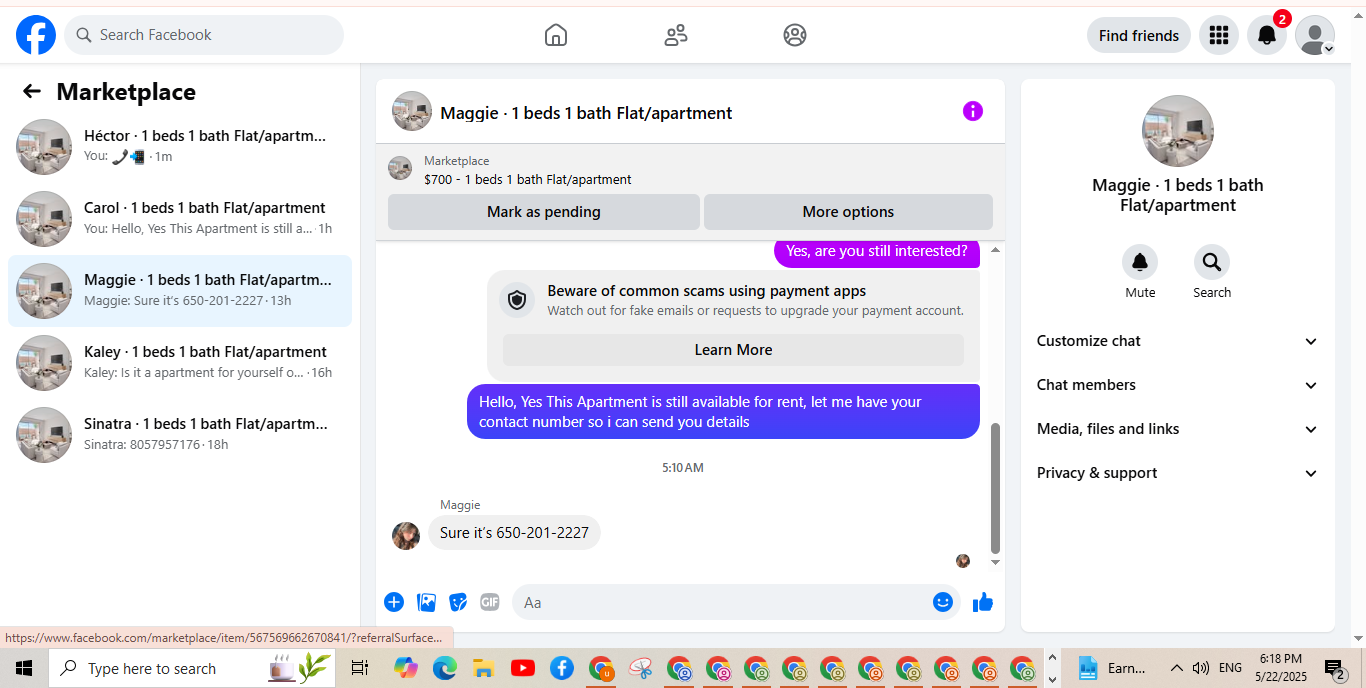Screen dimensions: 1366x688
Task: Search in conversation magnifier icon
Action: pyautogui.click(x=1212, y=262)
